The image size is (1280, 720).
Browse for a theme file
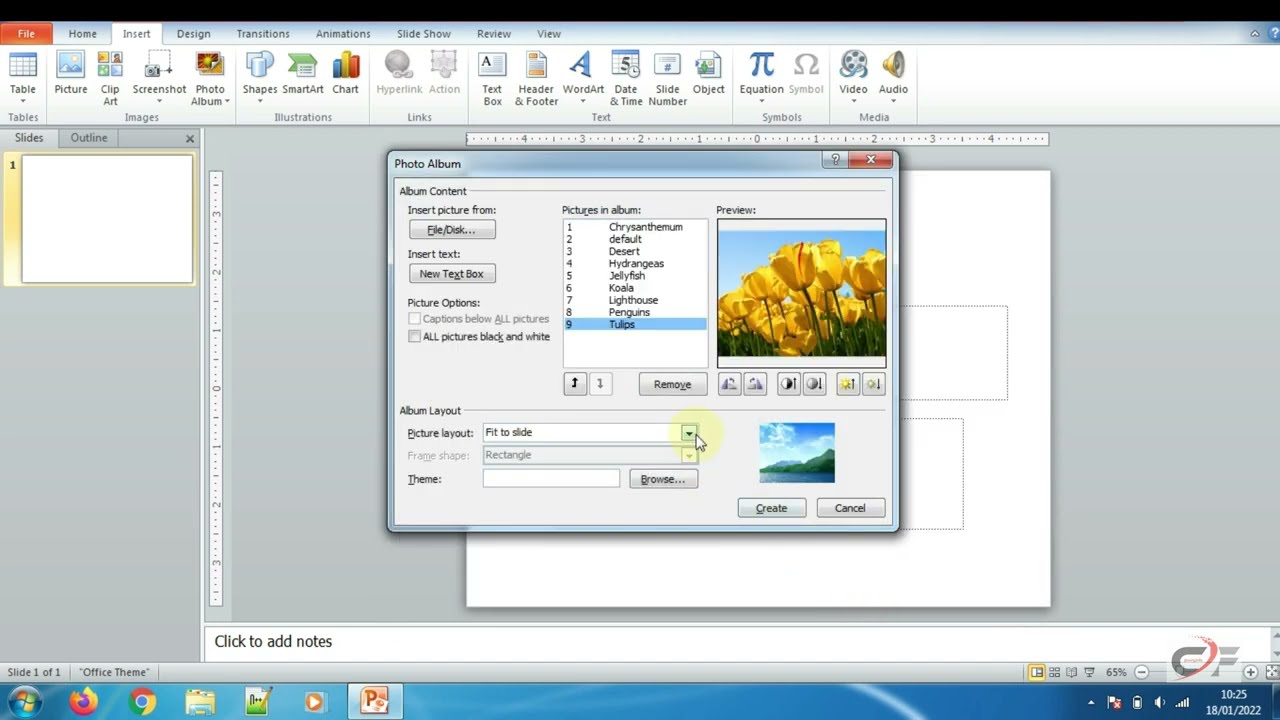coord(663,479)
